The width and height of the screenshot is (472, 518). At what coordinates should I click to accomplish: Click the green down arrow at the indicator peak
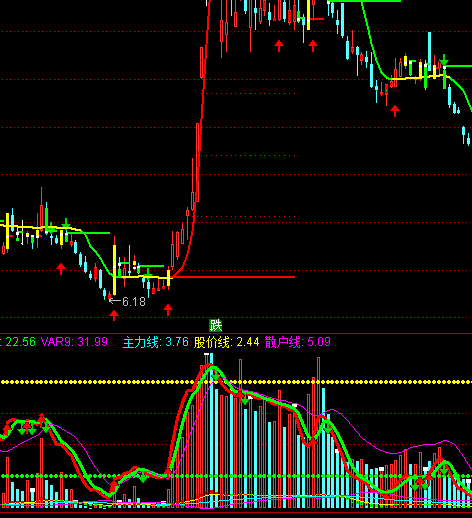[x=216, y=376]
